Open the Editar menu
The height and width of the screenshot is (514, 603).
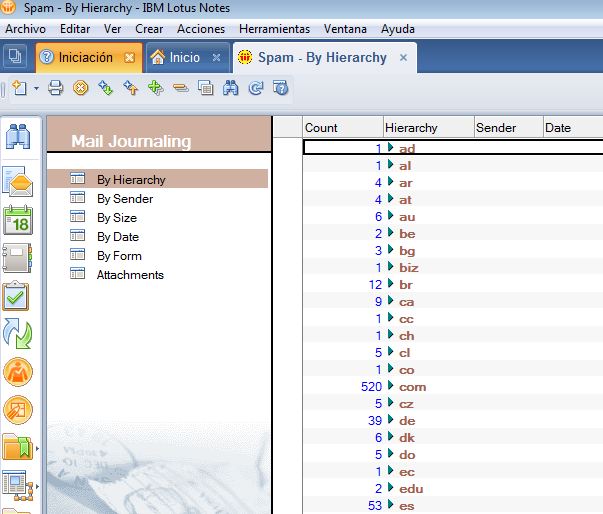(x=75, y=29)
